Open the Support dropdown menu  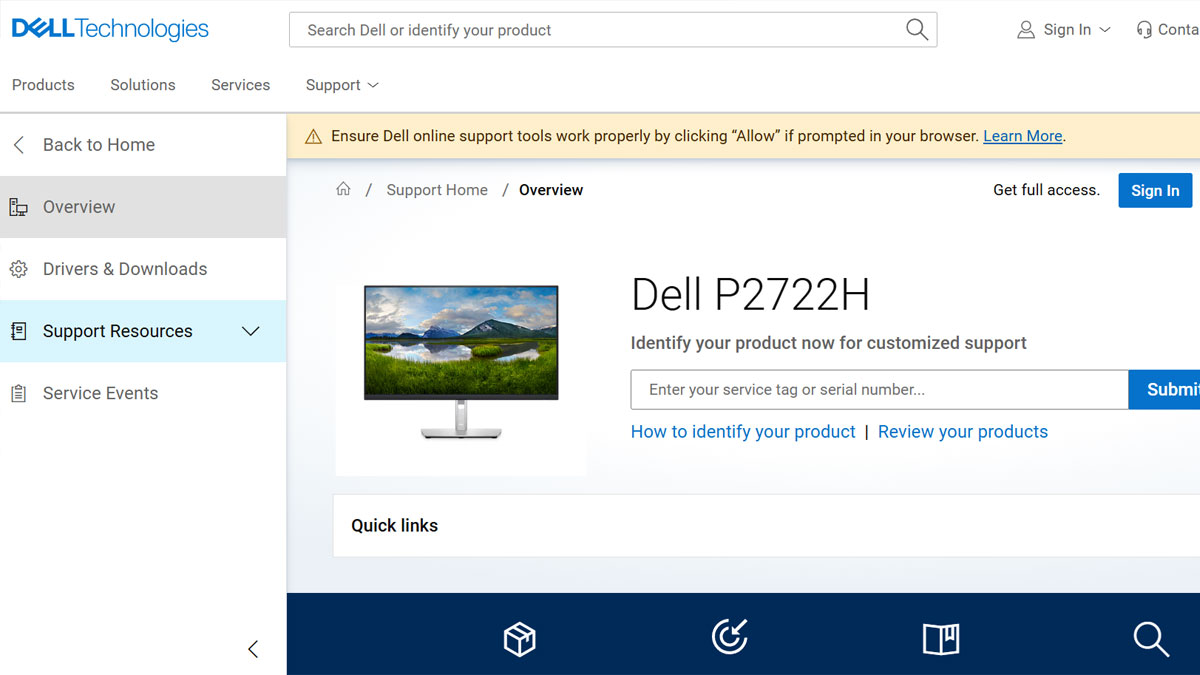pos(342,85)
